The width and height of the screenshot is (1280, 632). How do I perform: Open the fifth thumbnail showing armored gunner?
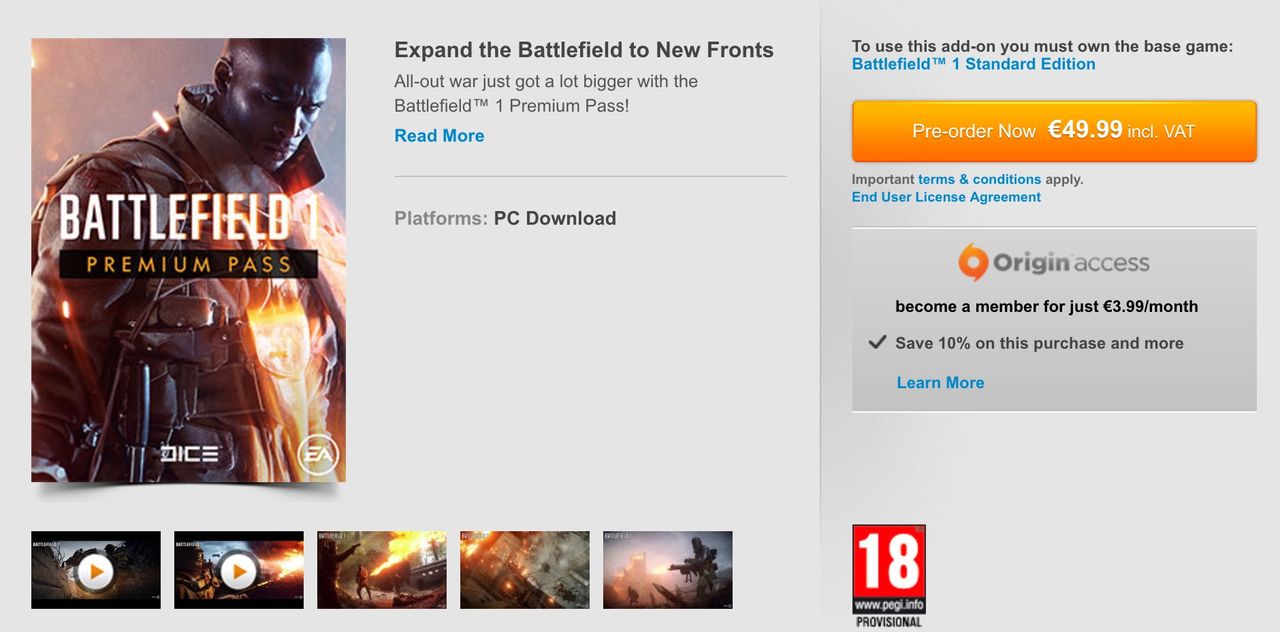[668, 570]
